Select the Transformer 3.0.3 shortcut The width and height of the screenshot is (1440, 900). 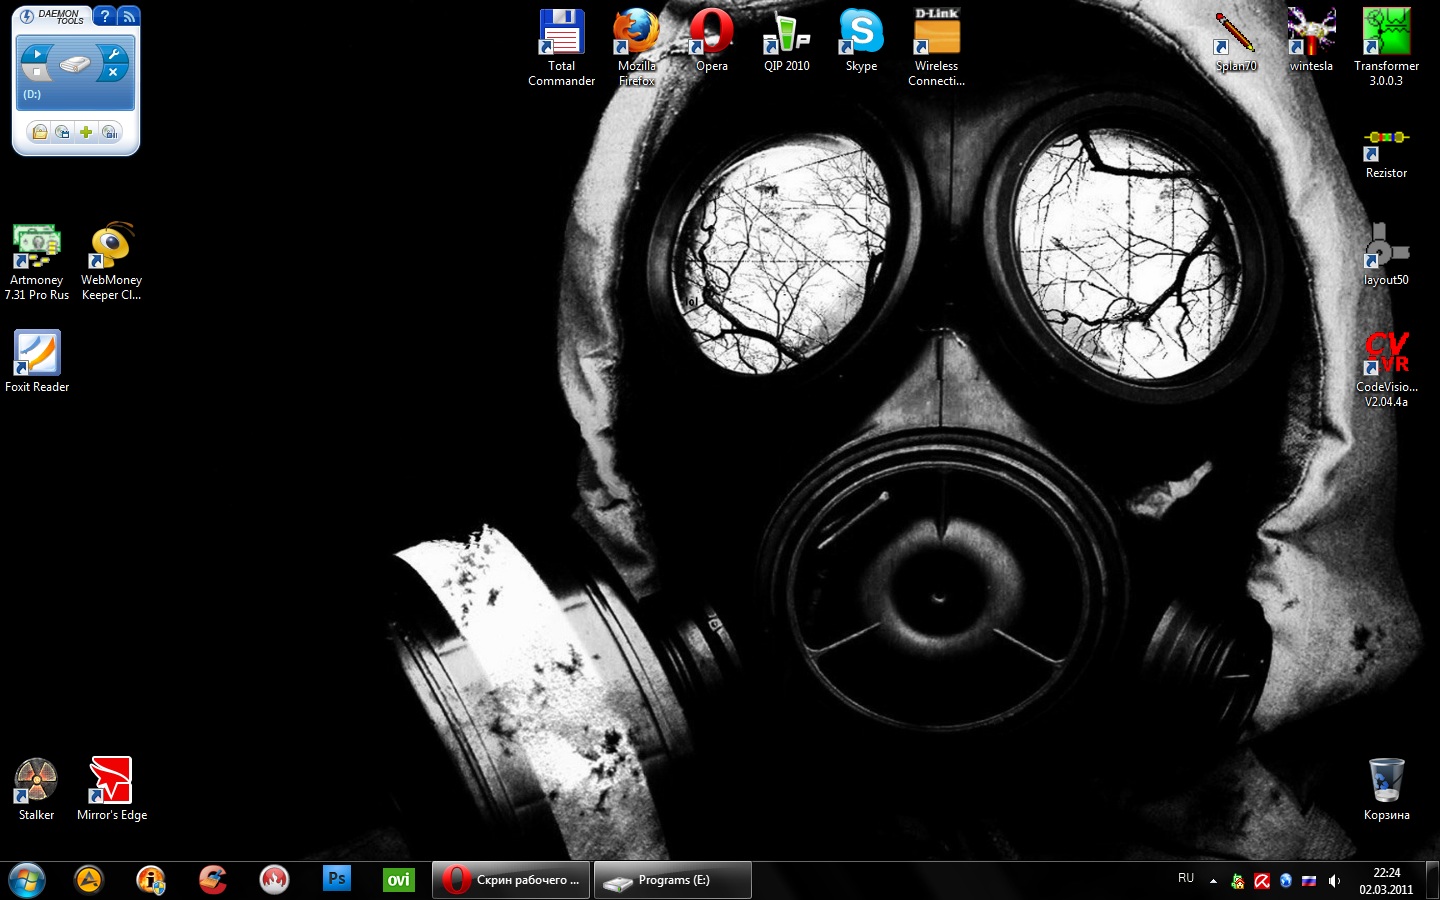point(1386,47)
